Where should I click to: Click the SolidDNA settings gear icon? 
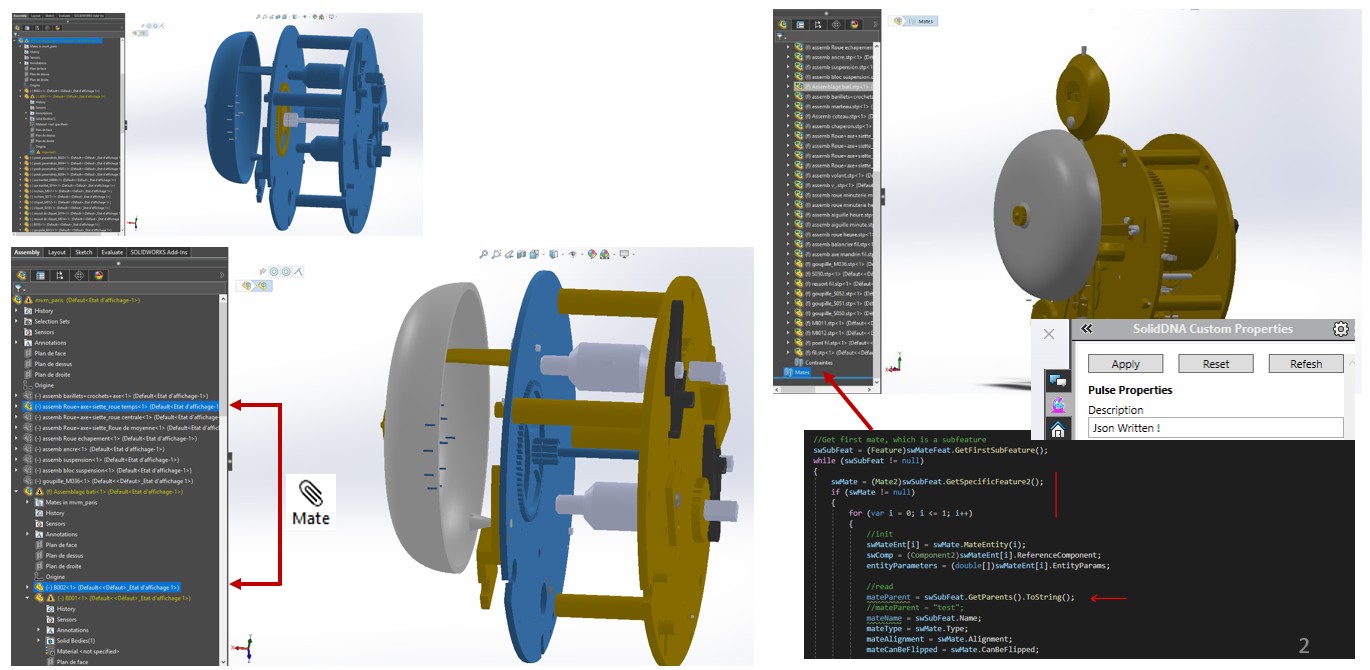click(x=1341, y=329)
